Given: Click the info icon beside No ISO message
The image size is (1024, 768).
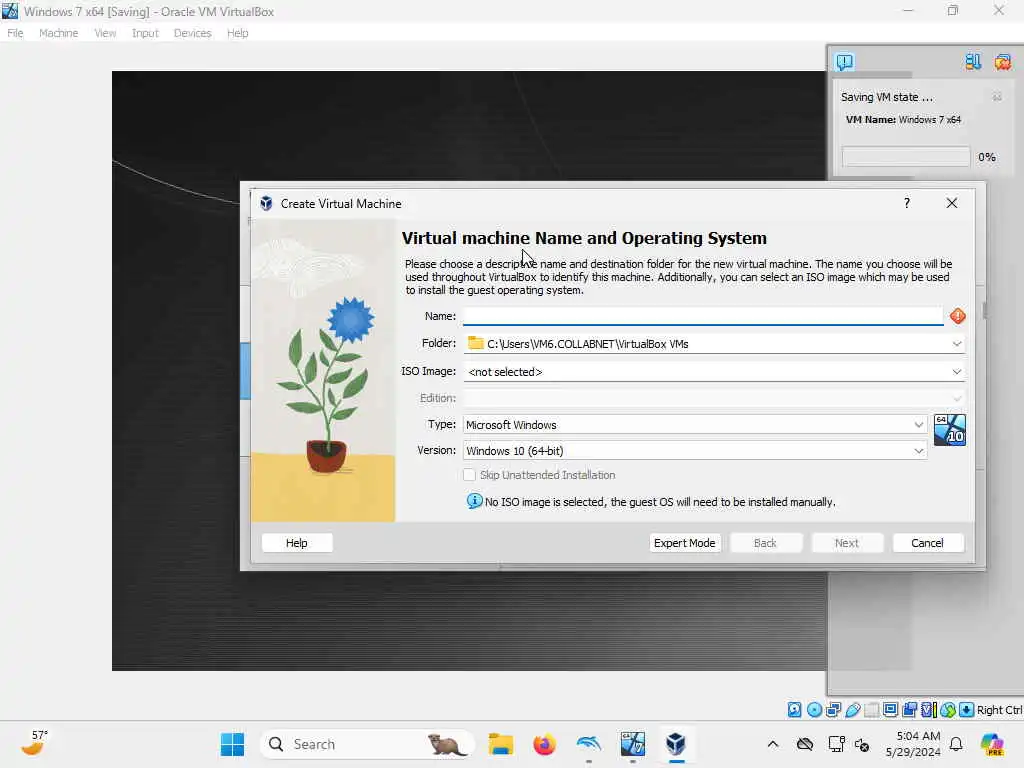Looking at the screenshot, I should click(475, 501).
